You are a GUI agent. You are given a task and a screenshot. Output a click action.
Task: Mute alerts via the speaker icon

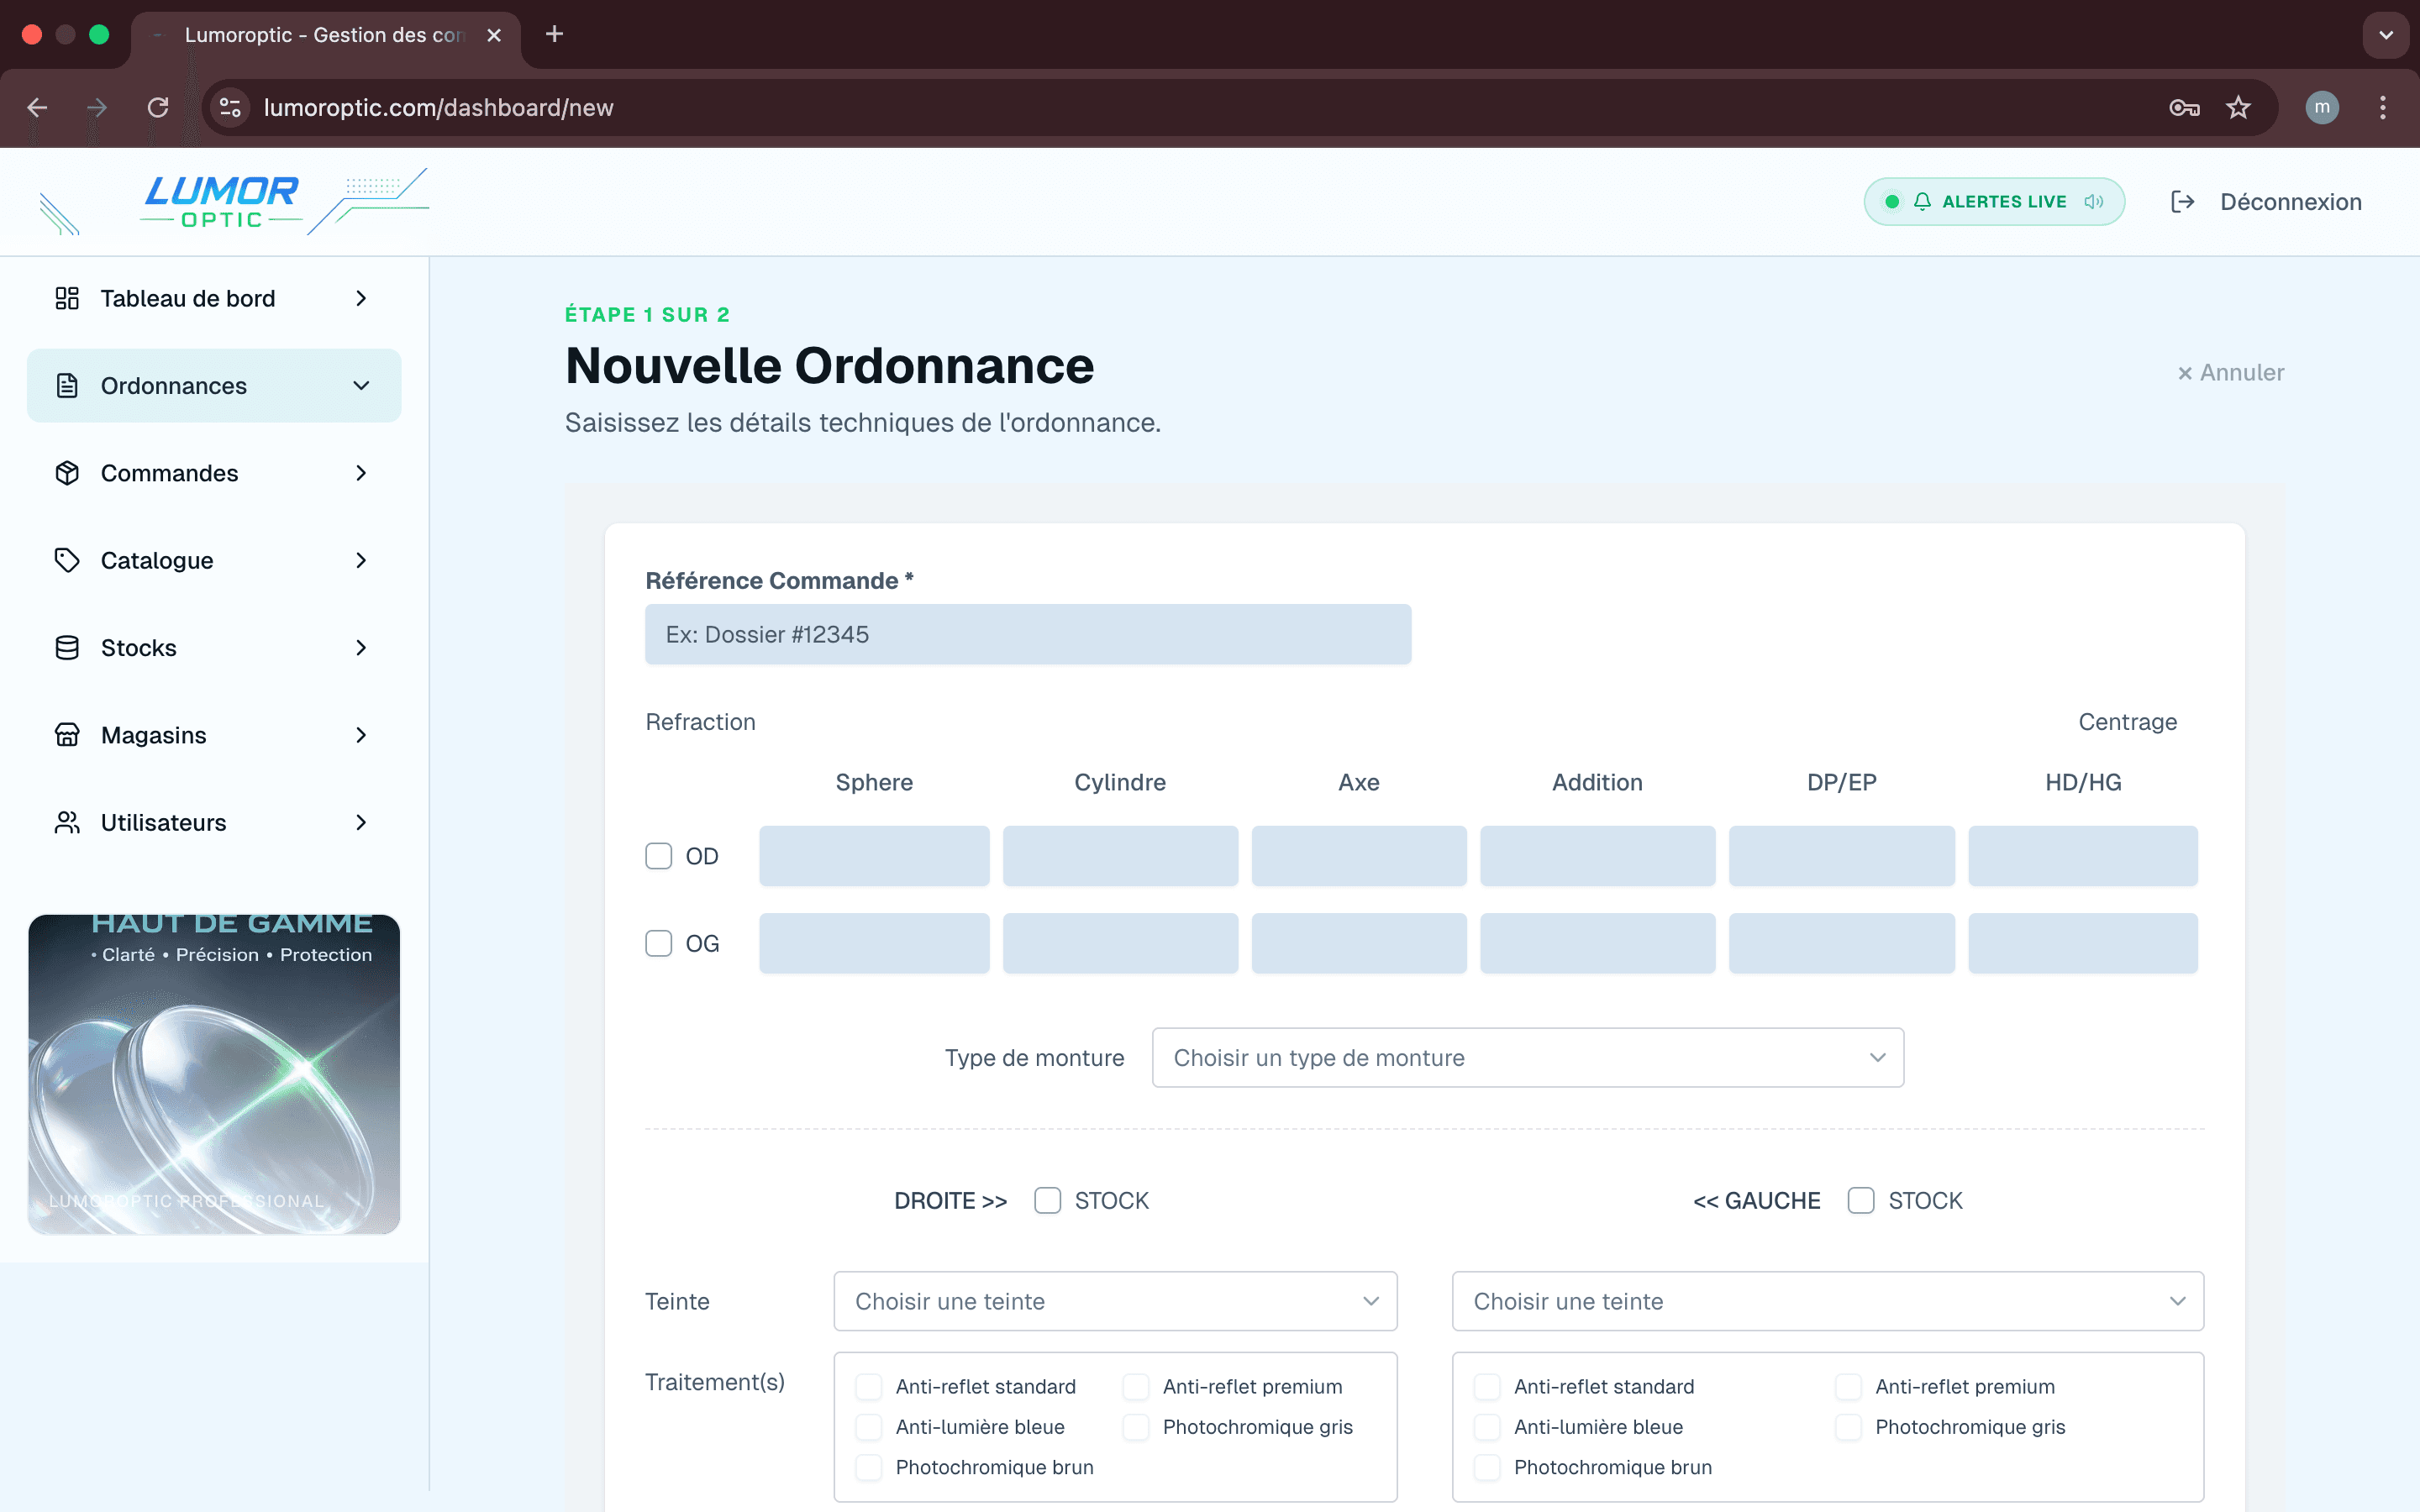(x=2094, y=202)
